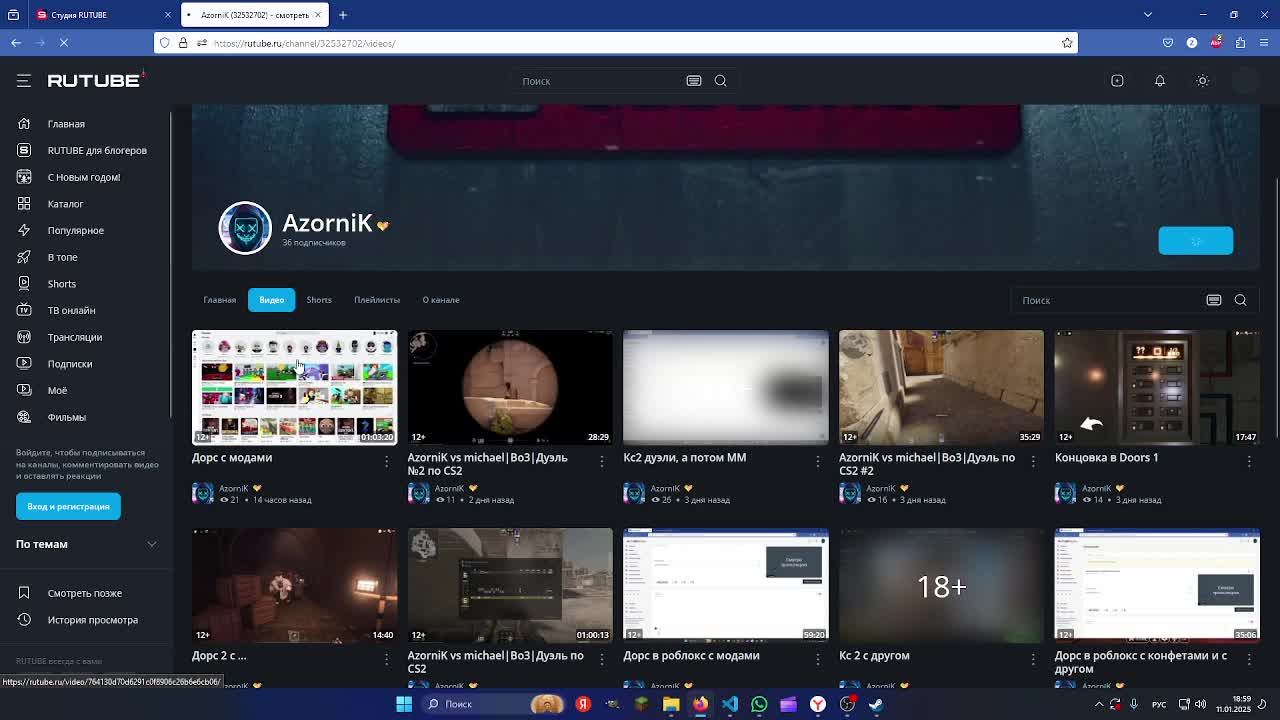This screenshot has width=1280, height=720.
Task: Open options menu for Кс2 дуэли, а потом ММ
Action: (818, 461)
